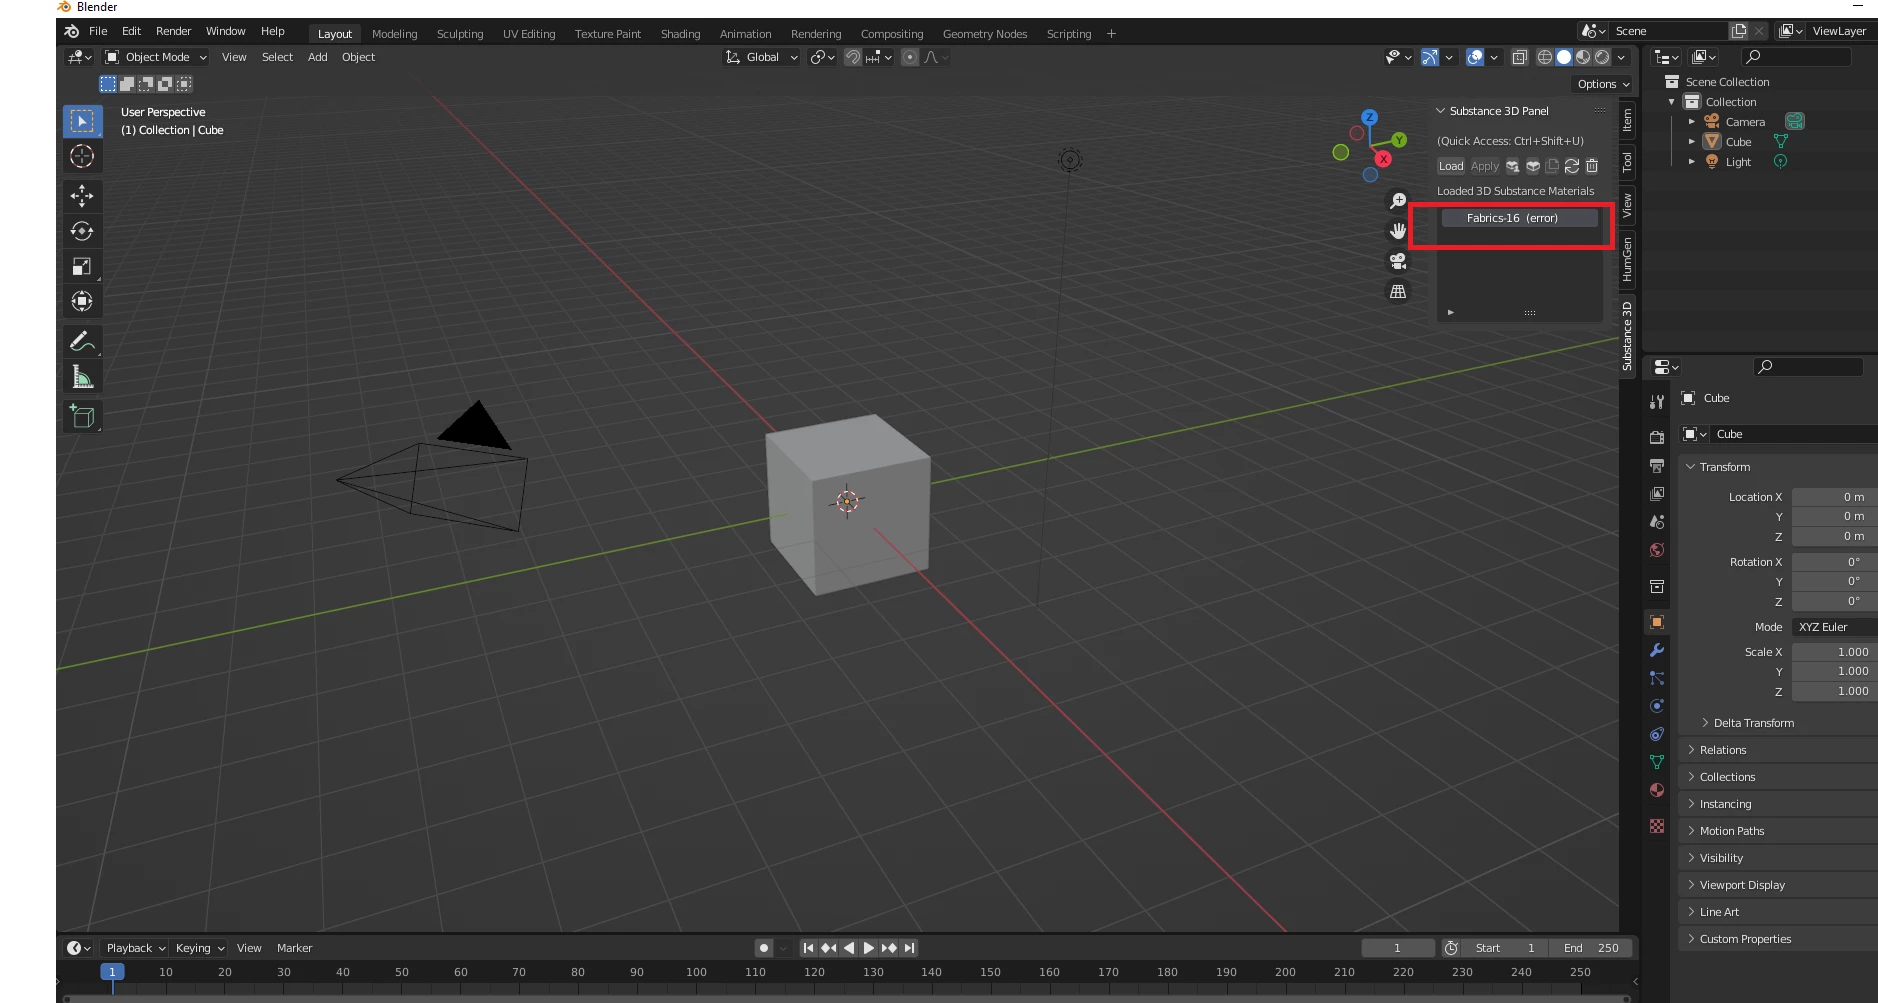Click the refresh icon in Substance 3D Panel
The height and width of the screenshot is (1003, 1878).
coord(1572,166)
